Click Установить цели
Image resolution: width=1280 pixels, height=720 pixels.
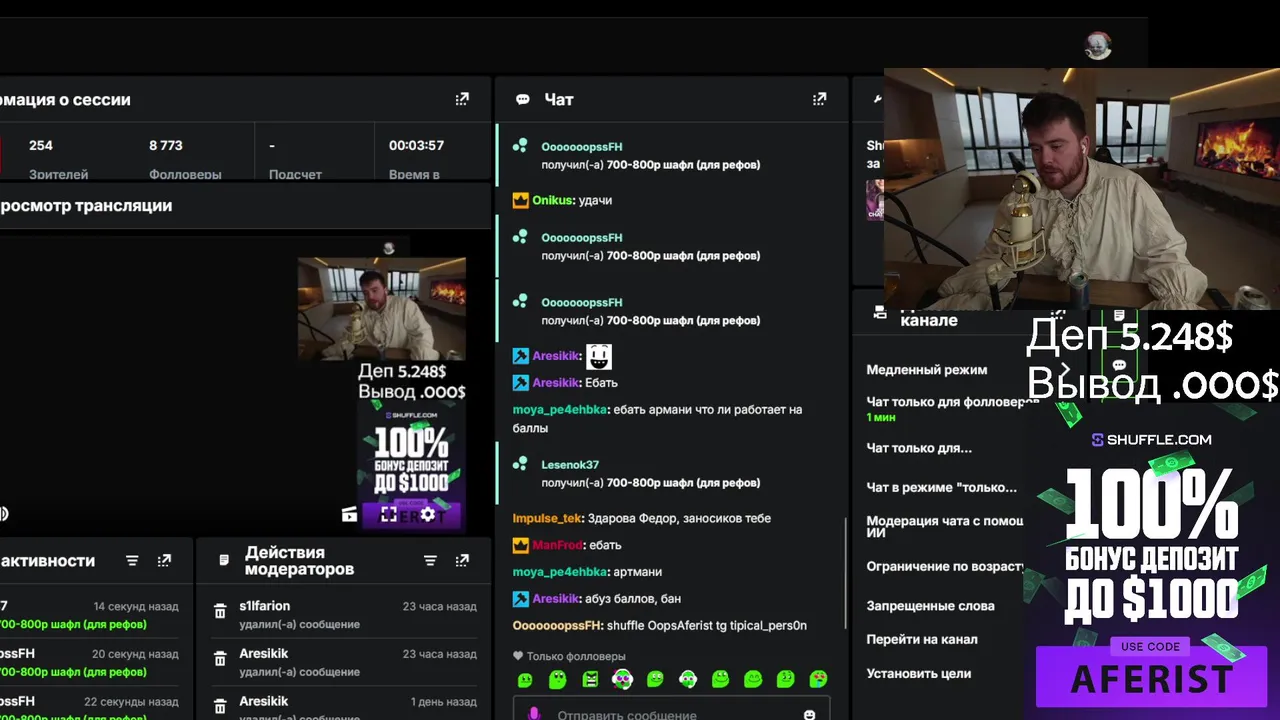pyautogui.click(x=918, y=673)
